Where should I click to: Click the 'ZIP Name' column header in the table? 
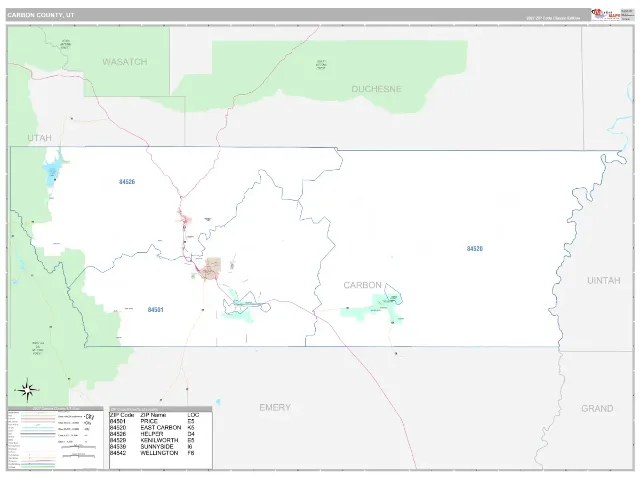click(153, 415)
